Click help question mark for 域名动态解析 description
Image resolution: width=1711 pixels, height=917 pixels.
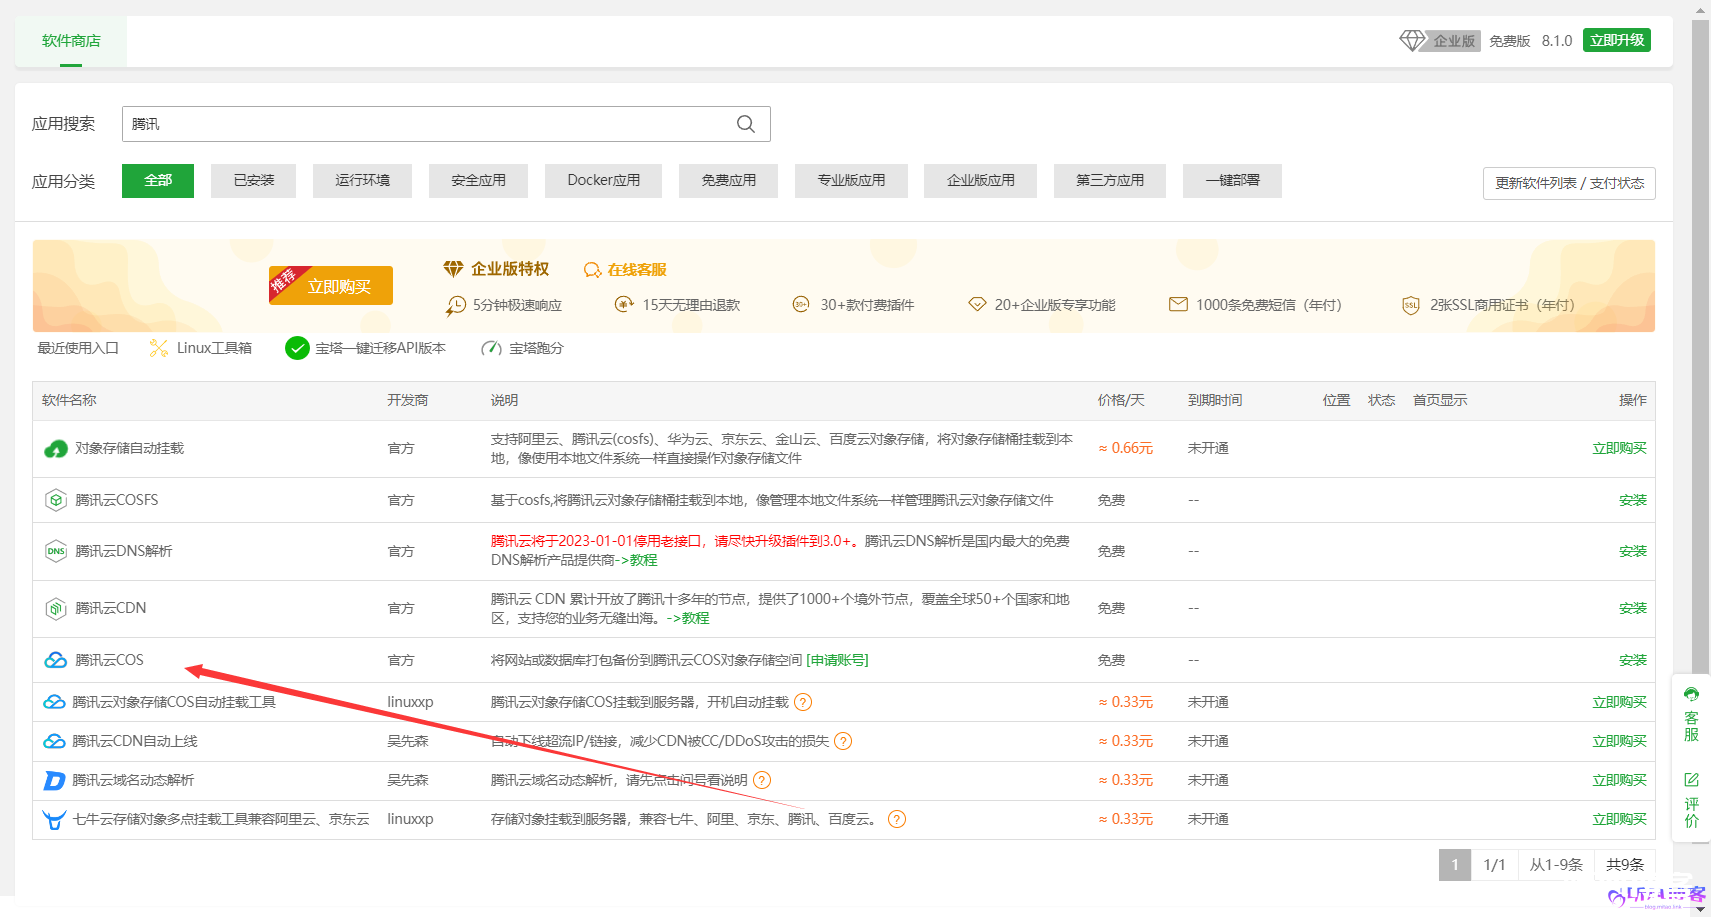[762, 780]
